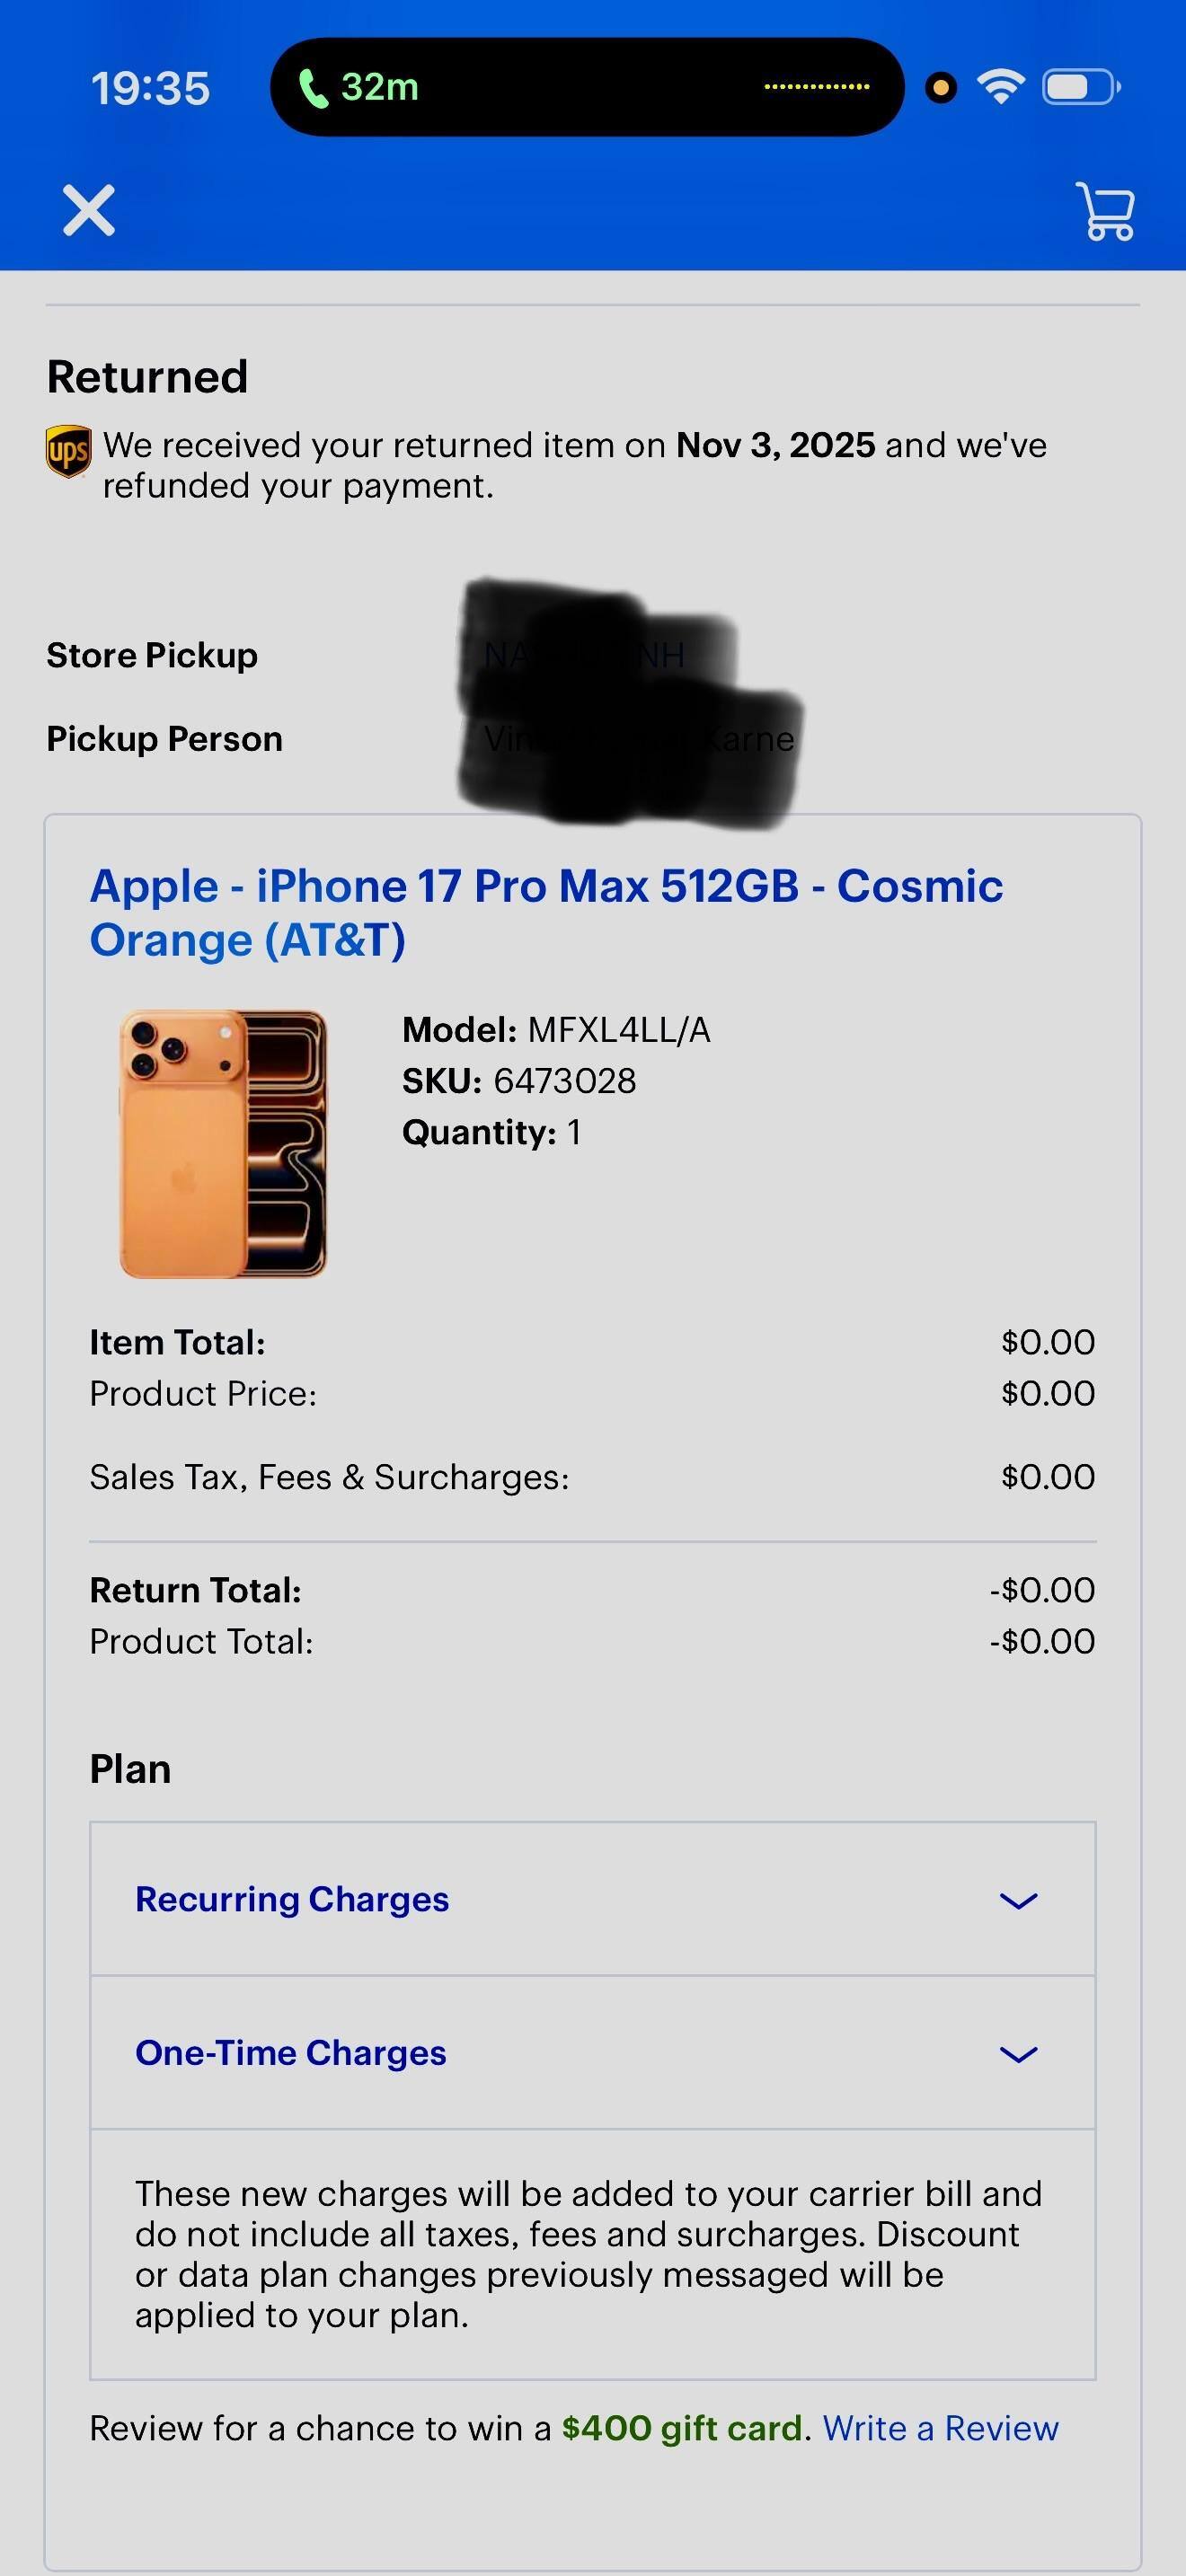Image resolution: width=1186 pixels, height=2576 pixels.
Task: Tap the Recurring Charges chevron arrow
Action: pos(1018,1900)
